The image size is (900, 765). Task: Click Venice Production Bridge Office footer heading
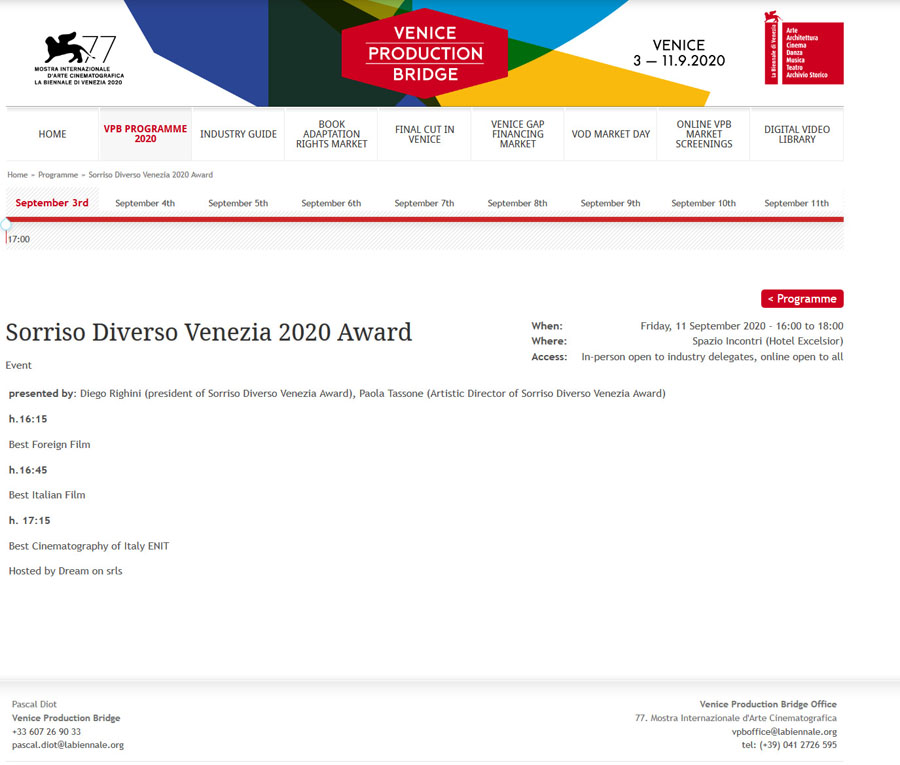tap(768, 704)
